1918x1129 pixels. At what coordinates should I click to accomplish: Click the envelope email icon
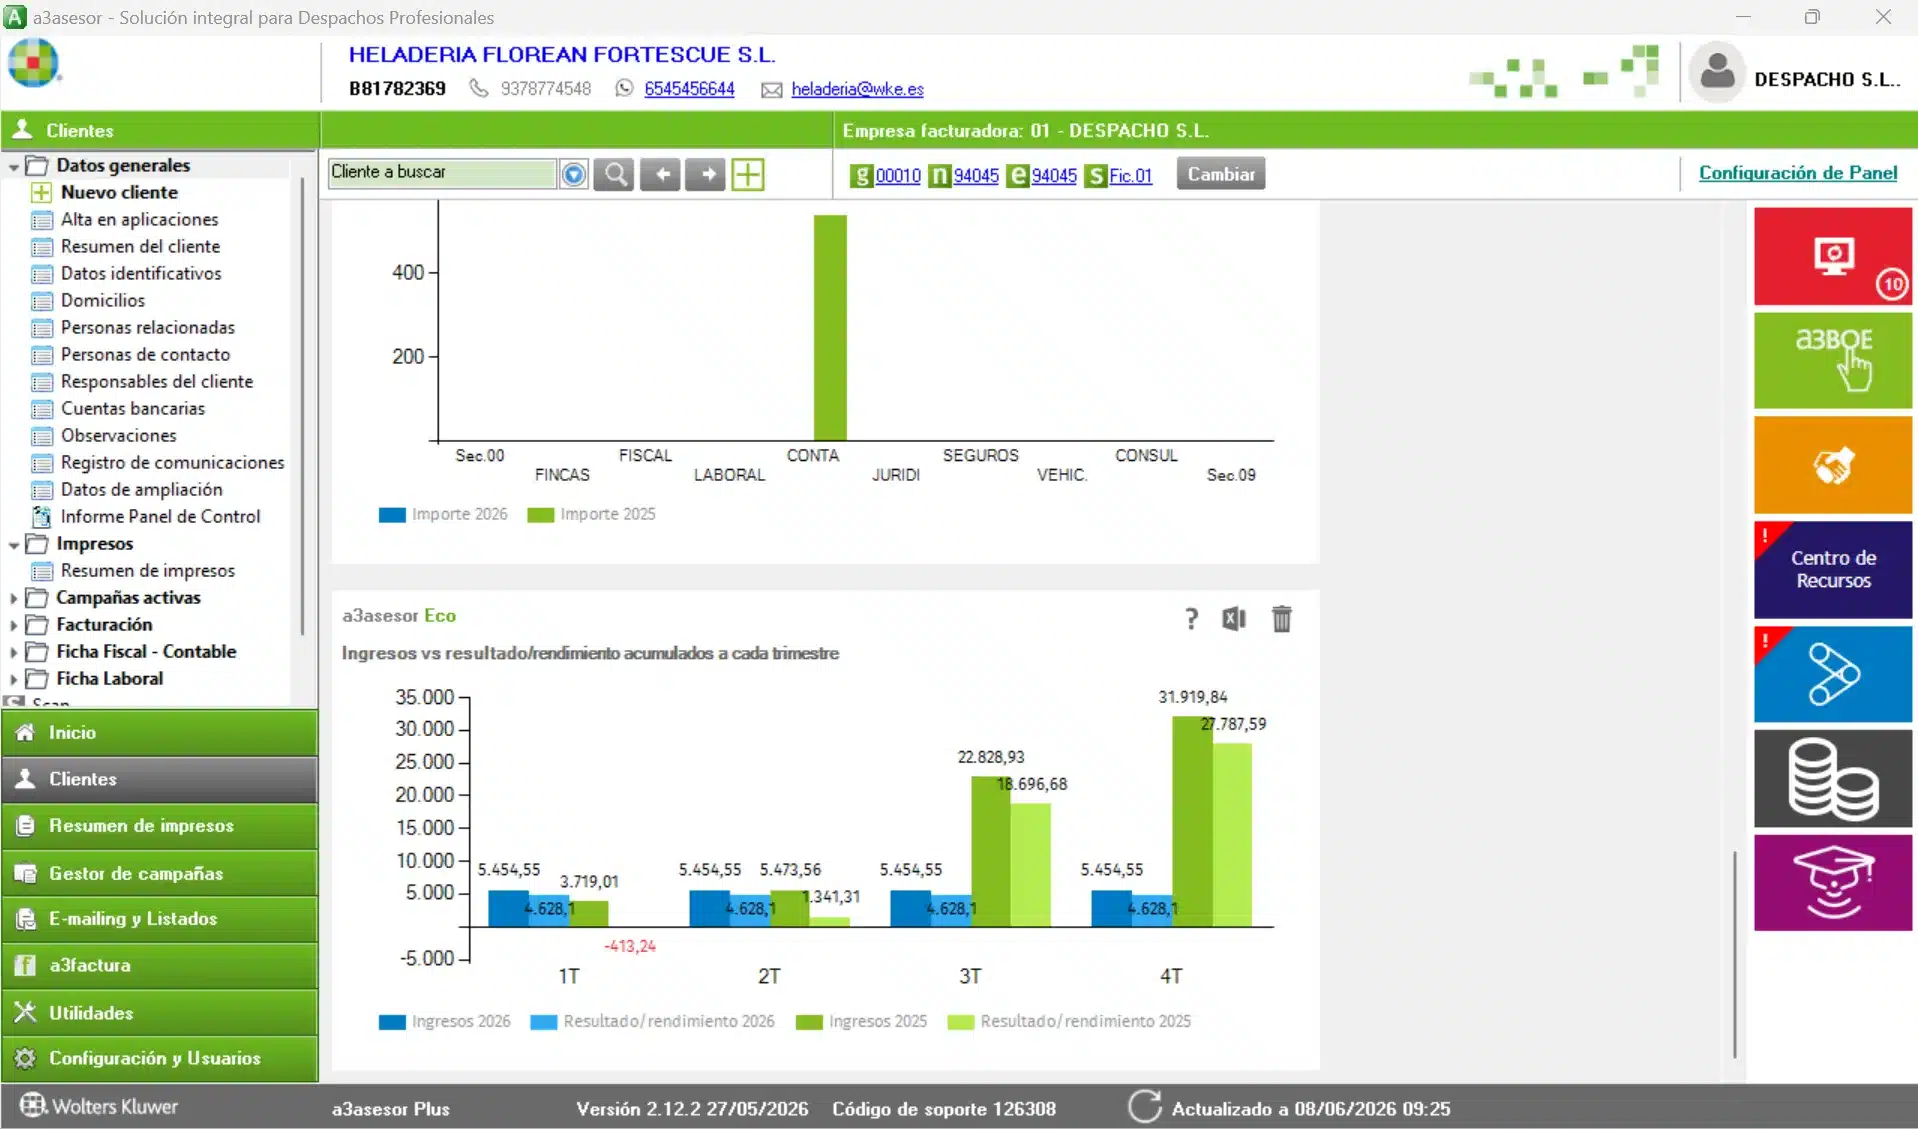click(x=771, y=90)
